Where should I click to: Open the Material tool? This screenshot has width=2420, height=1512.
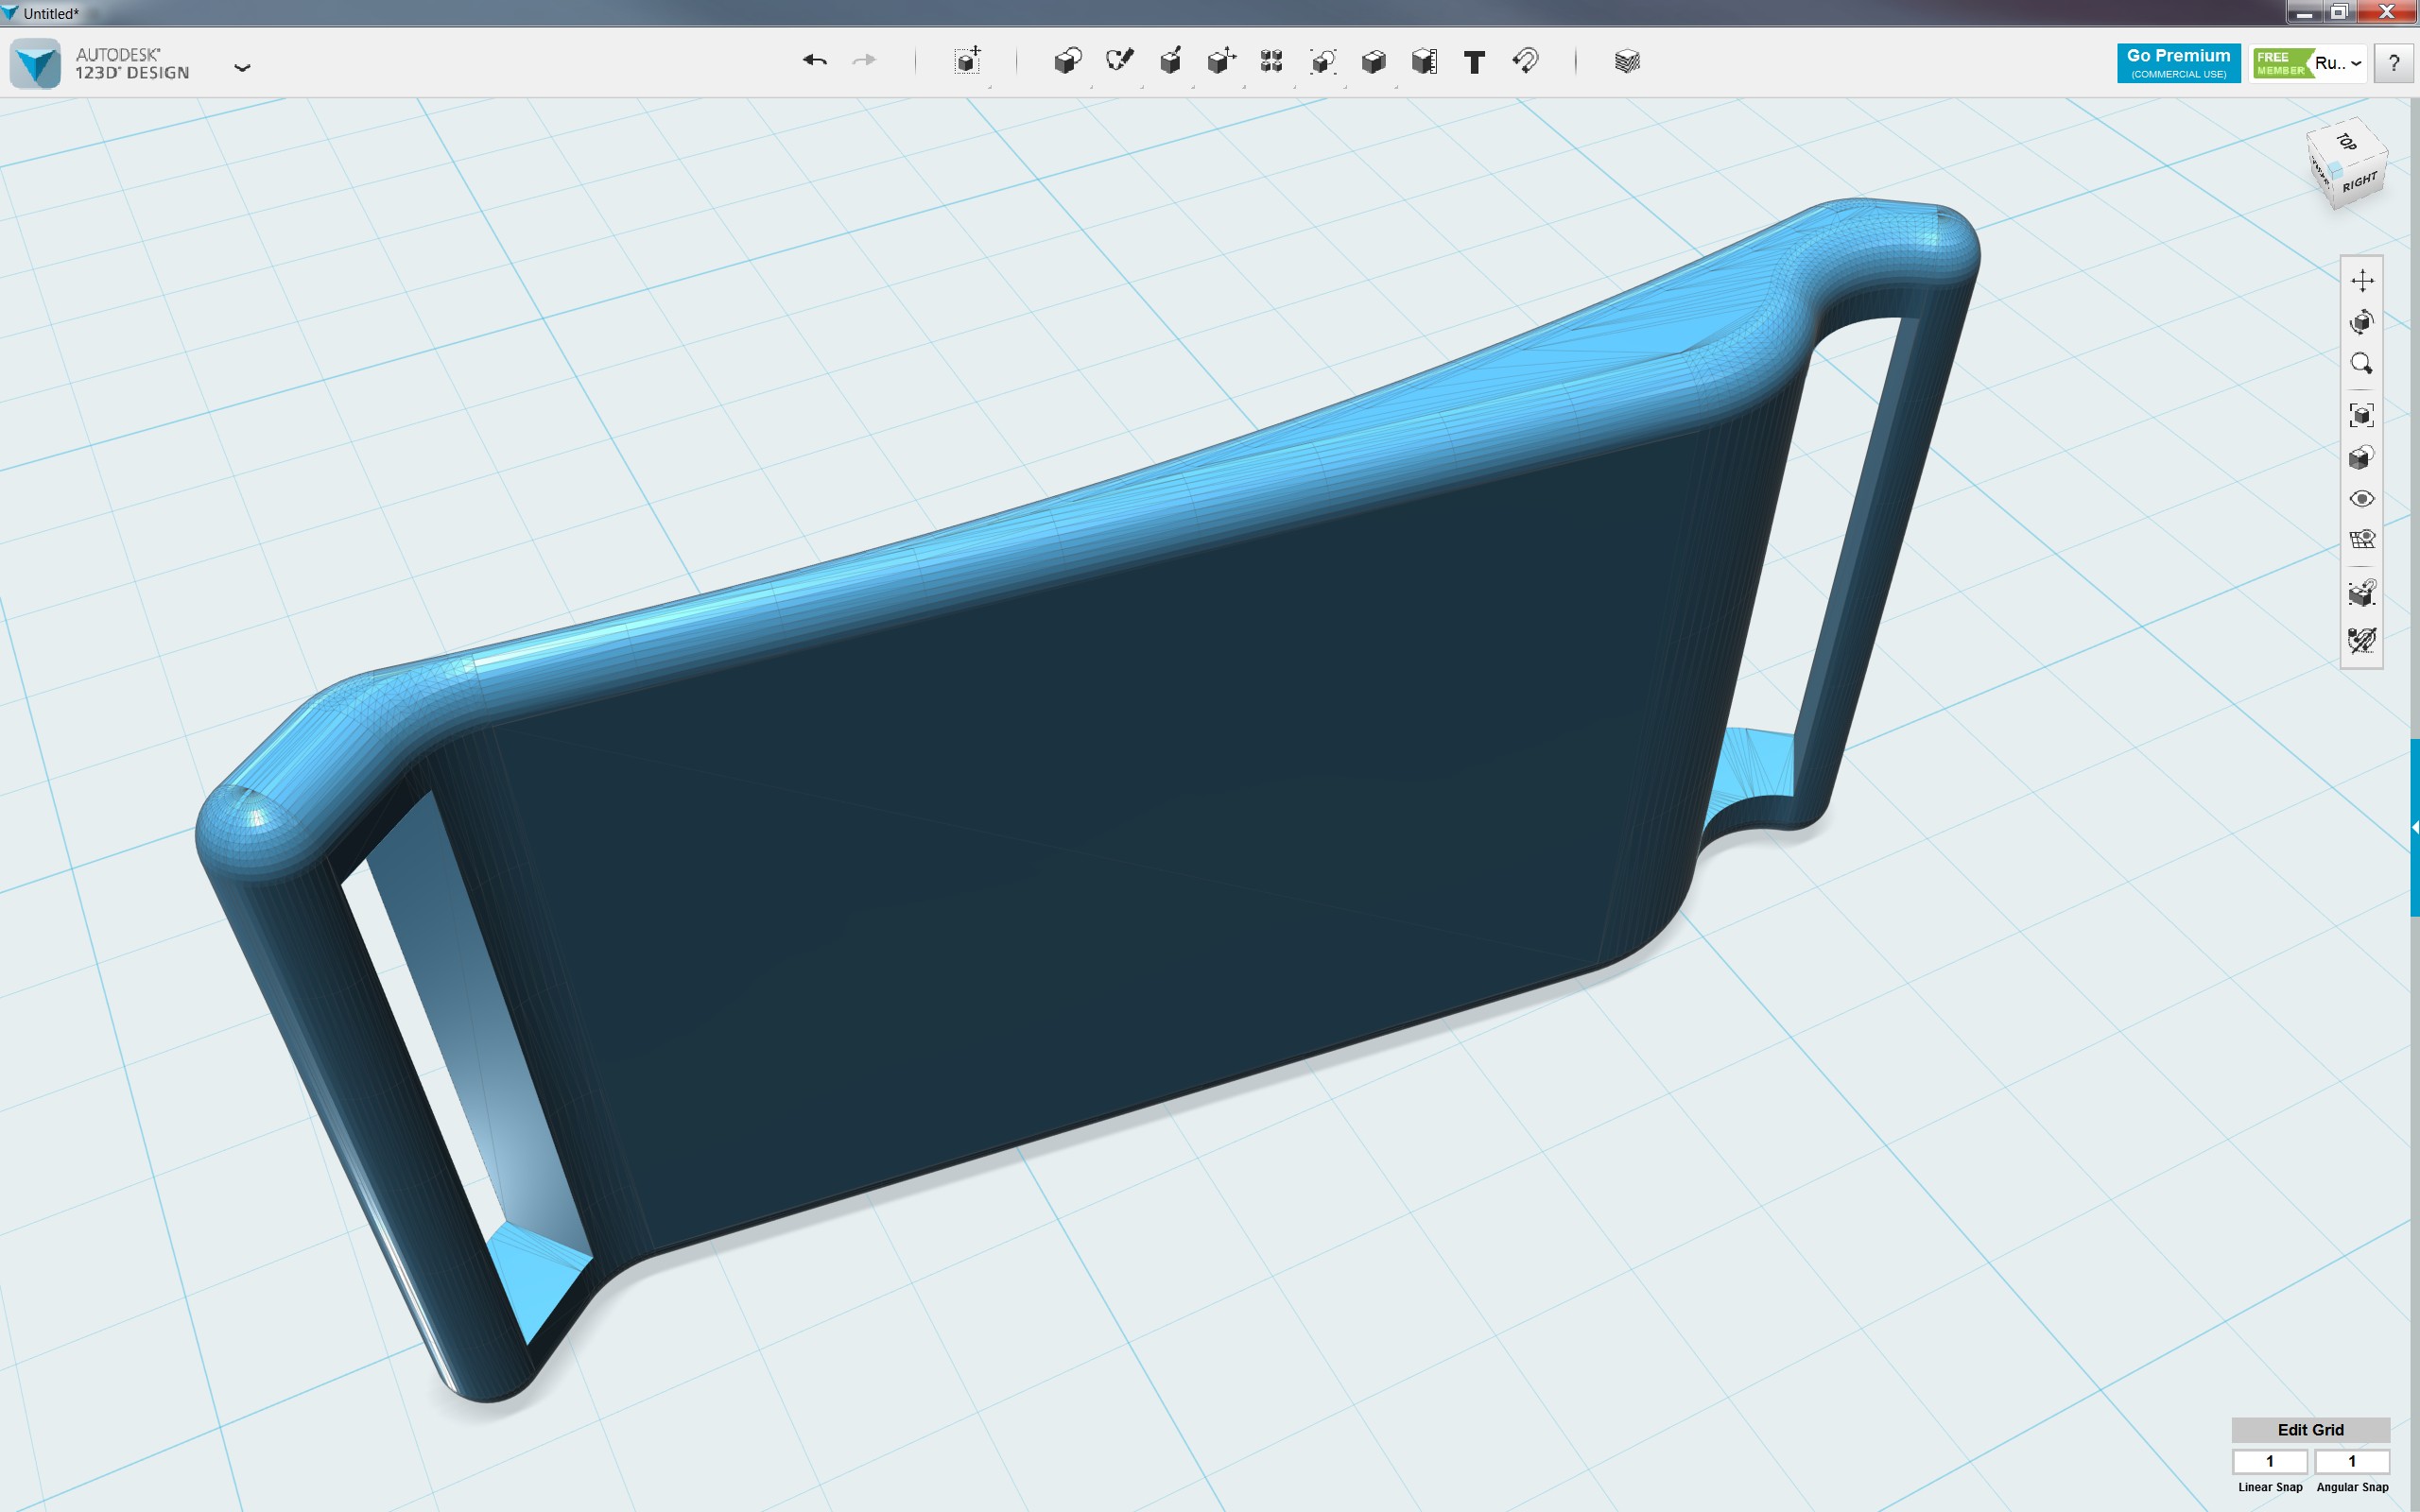click(1627, 62)
